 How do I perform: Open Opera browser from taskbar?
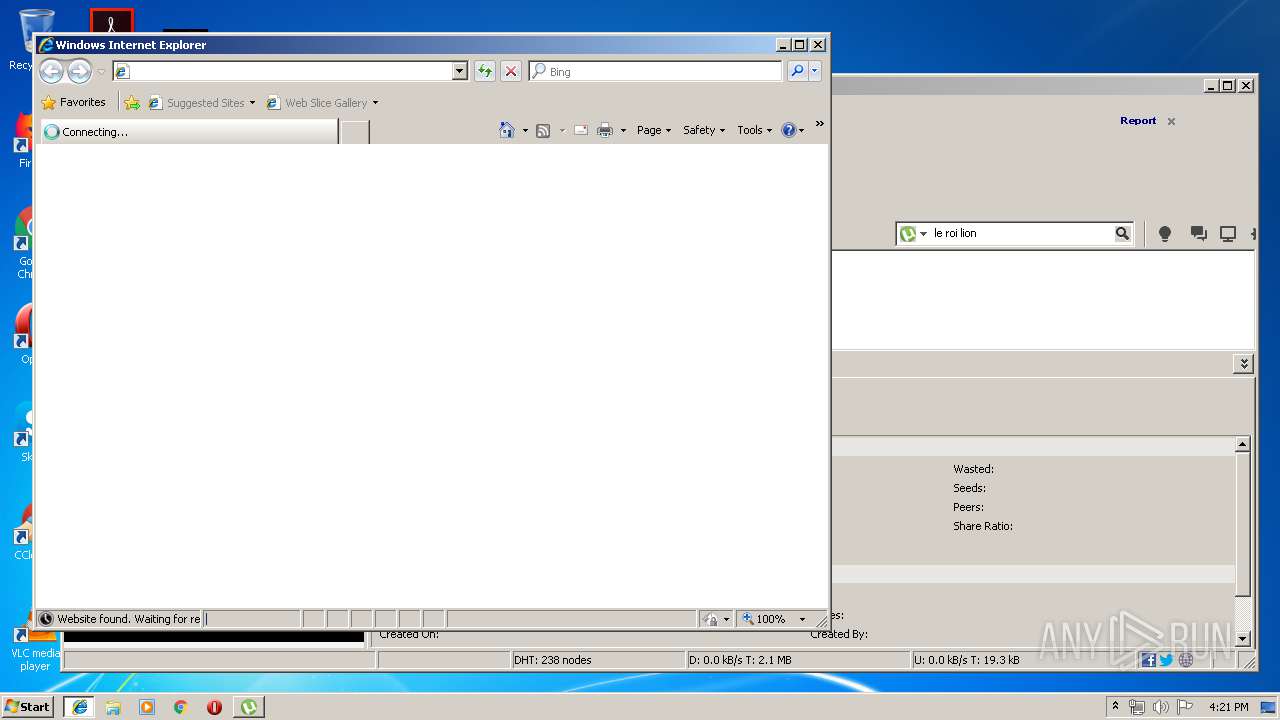214,707
